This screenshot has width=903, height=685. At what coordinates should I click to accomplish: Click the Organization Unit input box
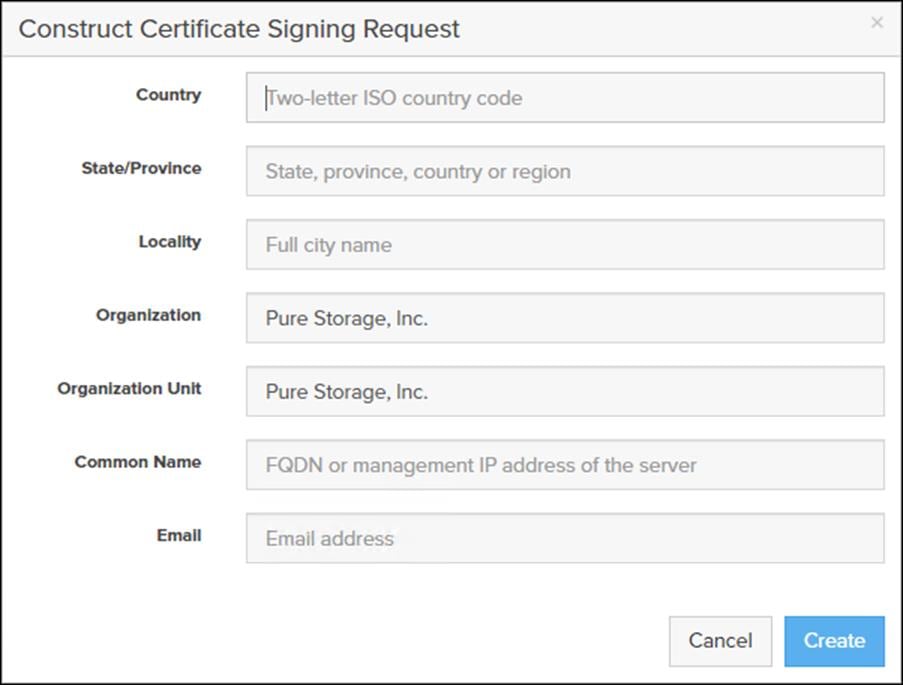coord(565,391)
